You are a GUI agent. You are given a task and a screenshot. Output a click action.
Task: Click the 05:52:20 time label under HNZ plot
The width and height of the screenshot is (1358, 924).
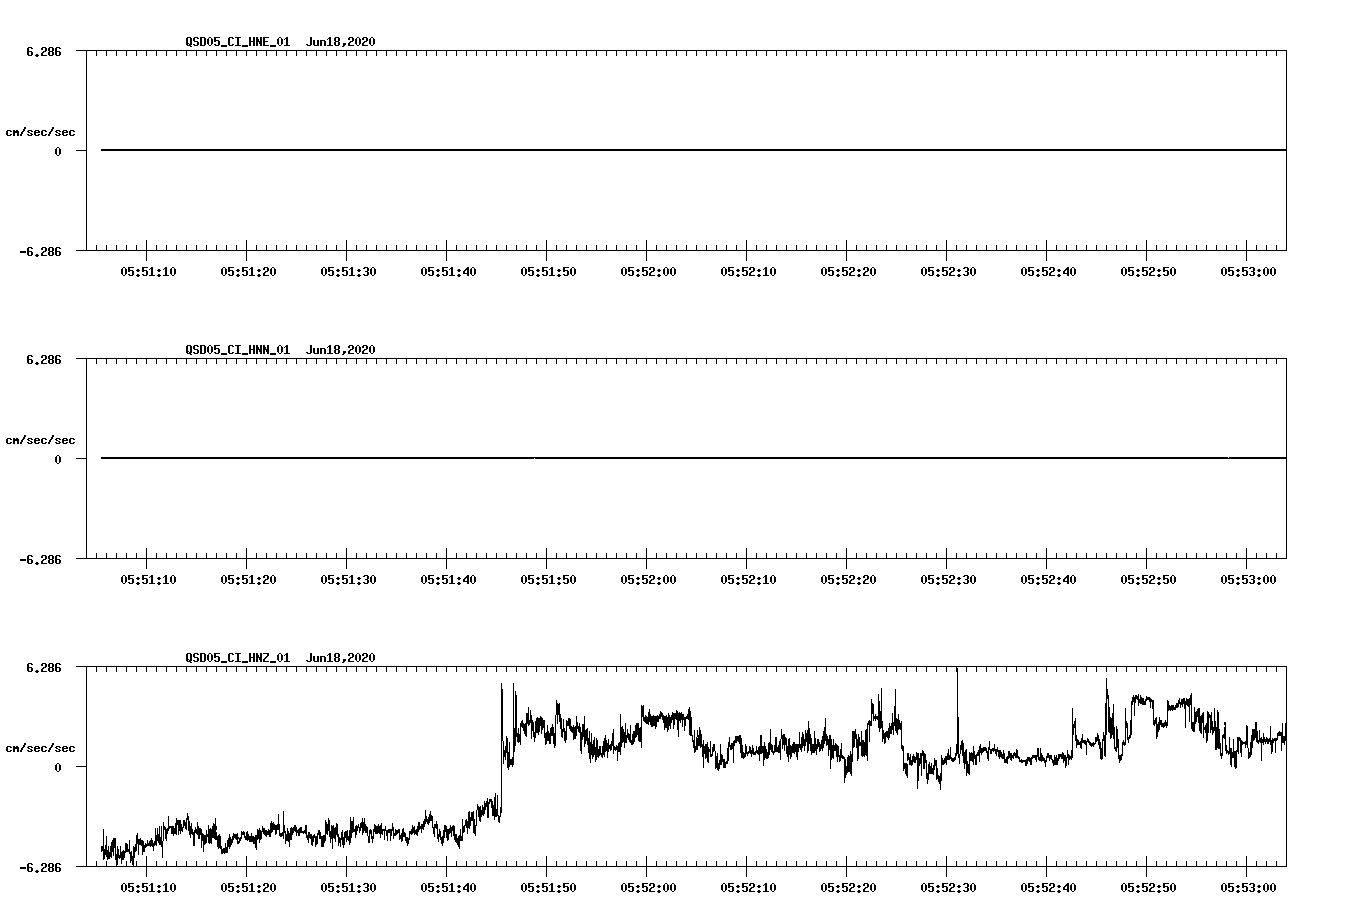click(848, 888)
